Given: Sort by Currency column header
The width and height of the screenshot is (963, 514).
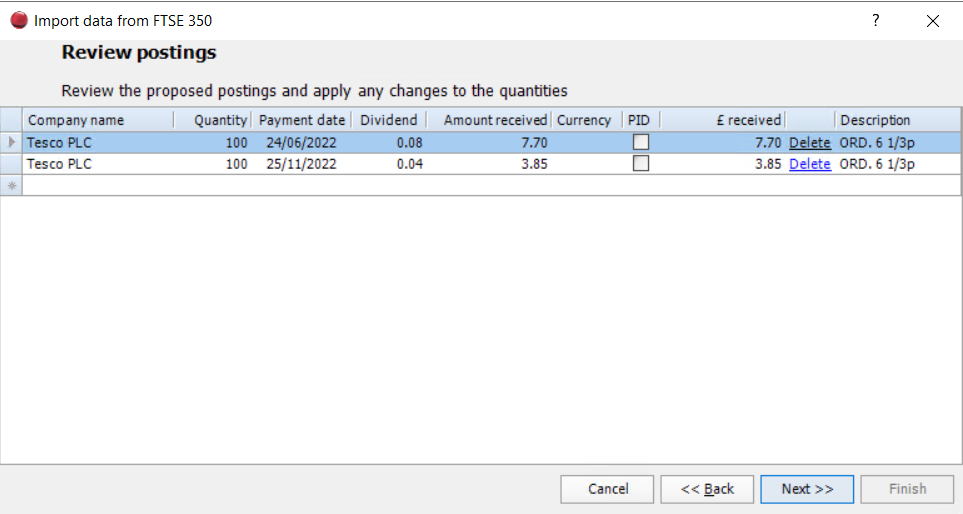Looking at the screenshot, I should (587, 120).
